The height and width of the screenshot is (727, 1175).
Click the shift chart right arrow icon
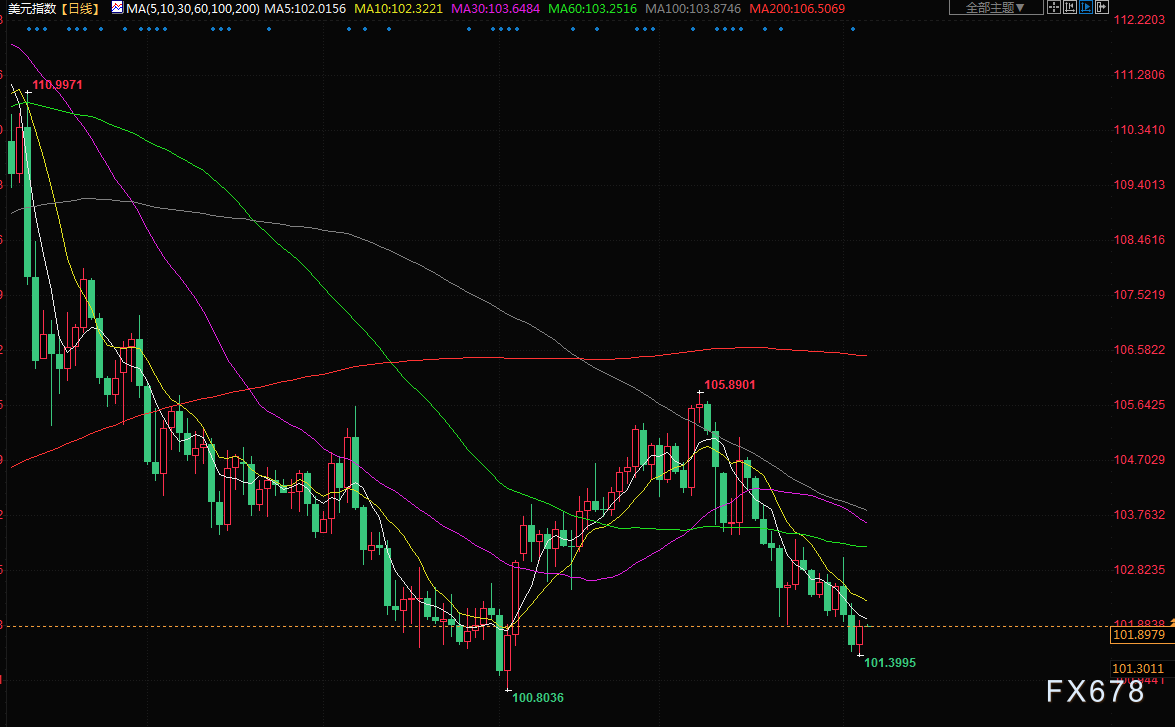1102,7
